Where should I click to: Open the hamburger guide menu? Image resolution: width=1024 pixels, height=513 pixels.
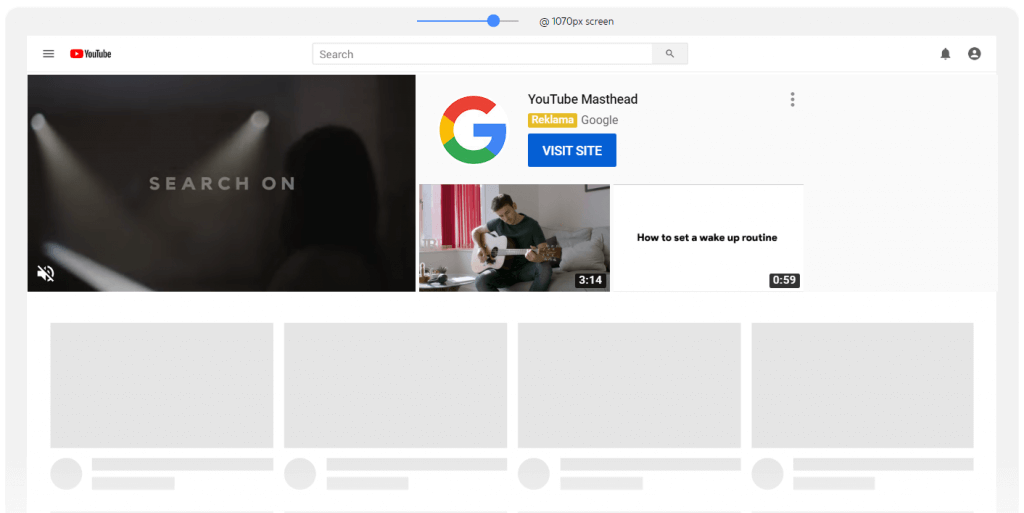(x=48, y=54)
